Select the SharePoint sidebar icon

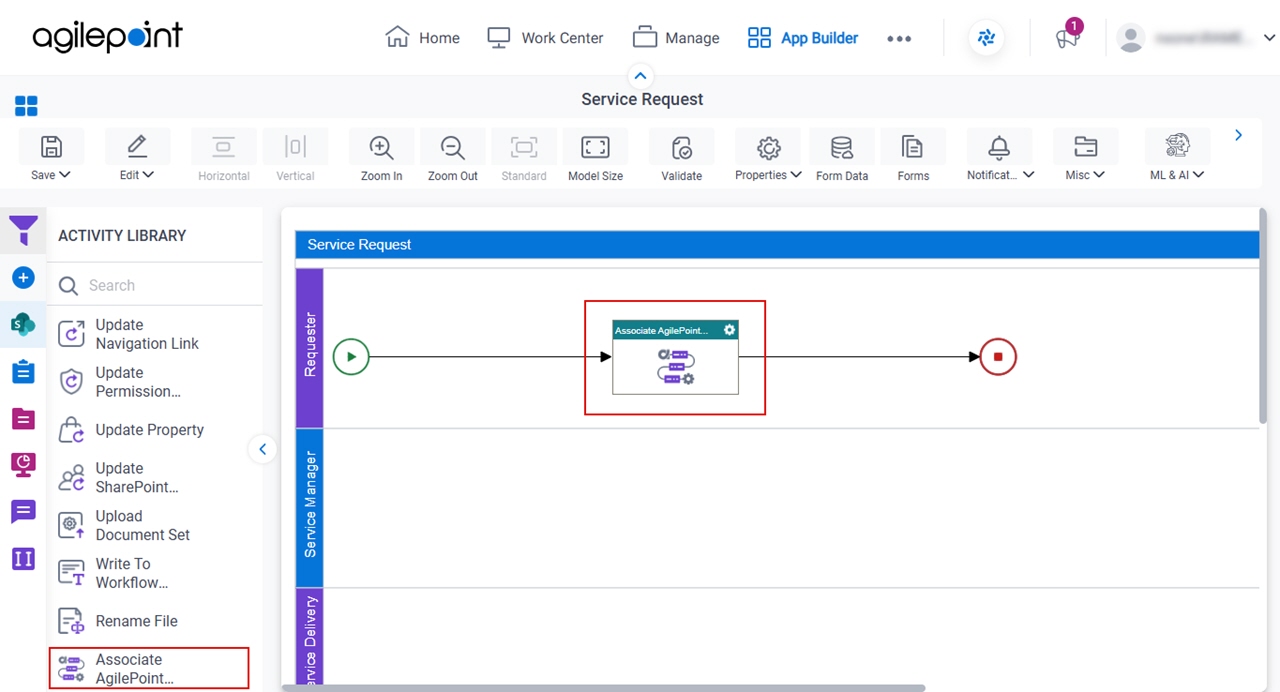(x=23, y=324)
